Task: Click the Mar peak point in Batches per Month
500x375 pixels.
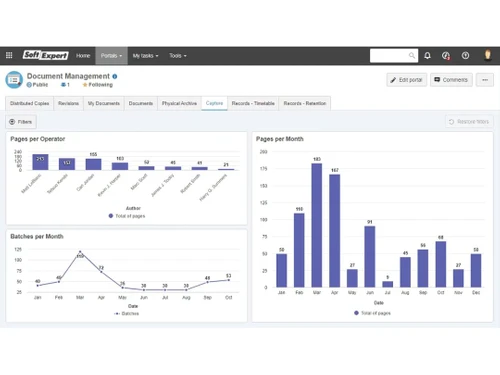Action: point(80,252)
